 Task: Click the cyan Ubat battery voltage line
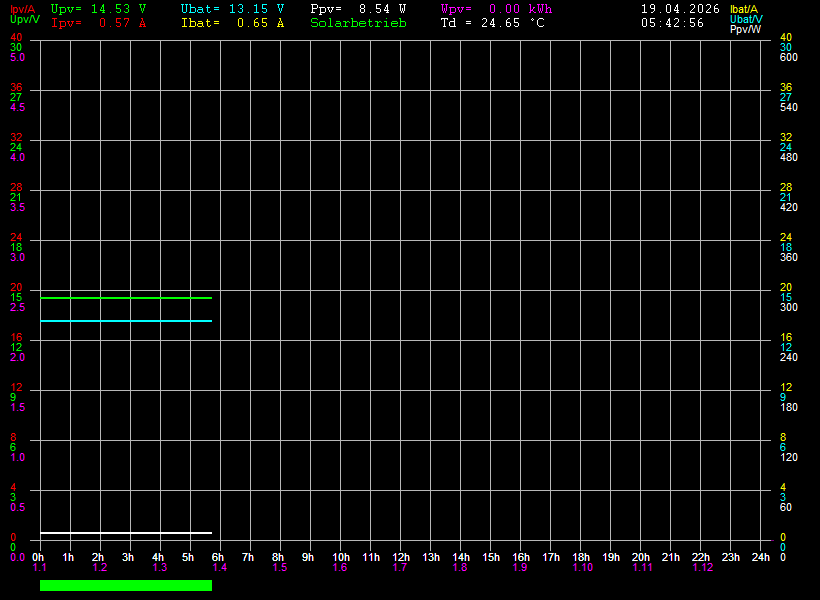click(x=125, y=321)
